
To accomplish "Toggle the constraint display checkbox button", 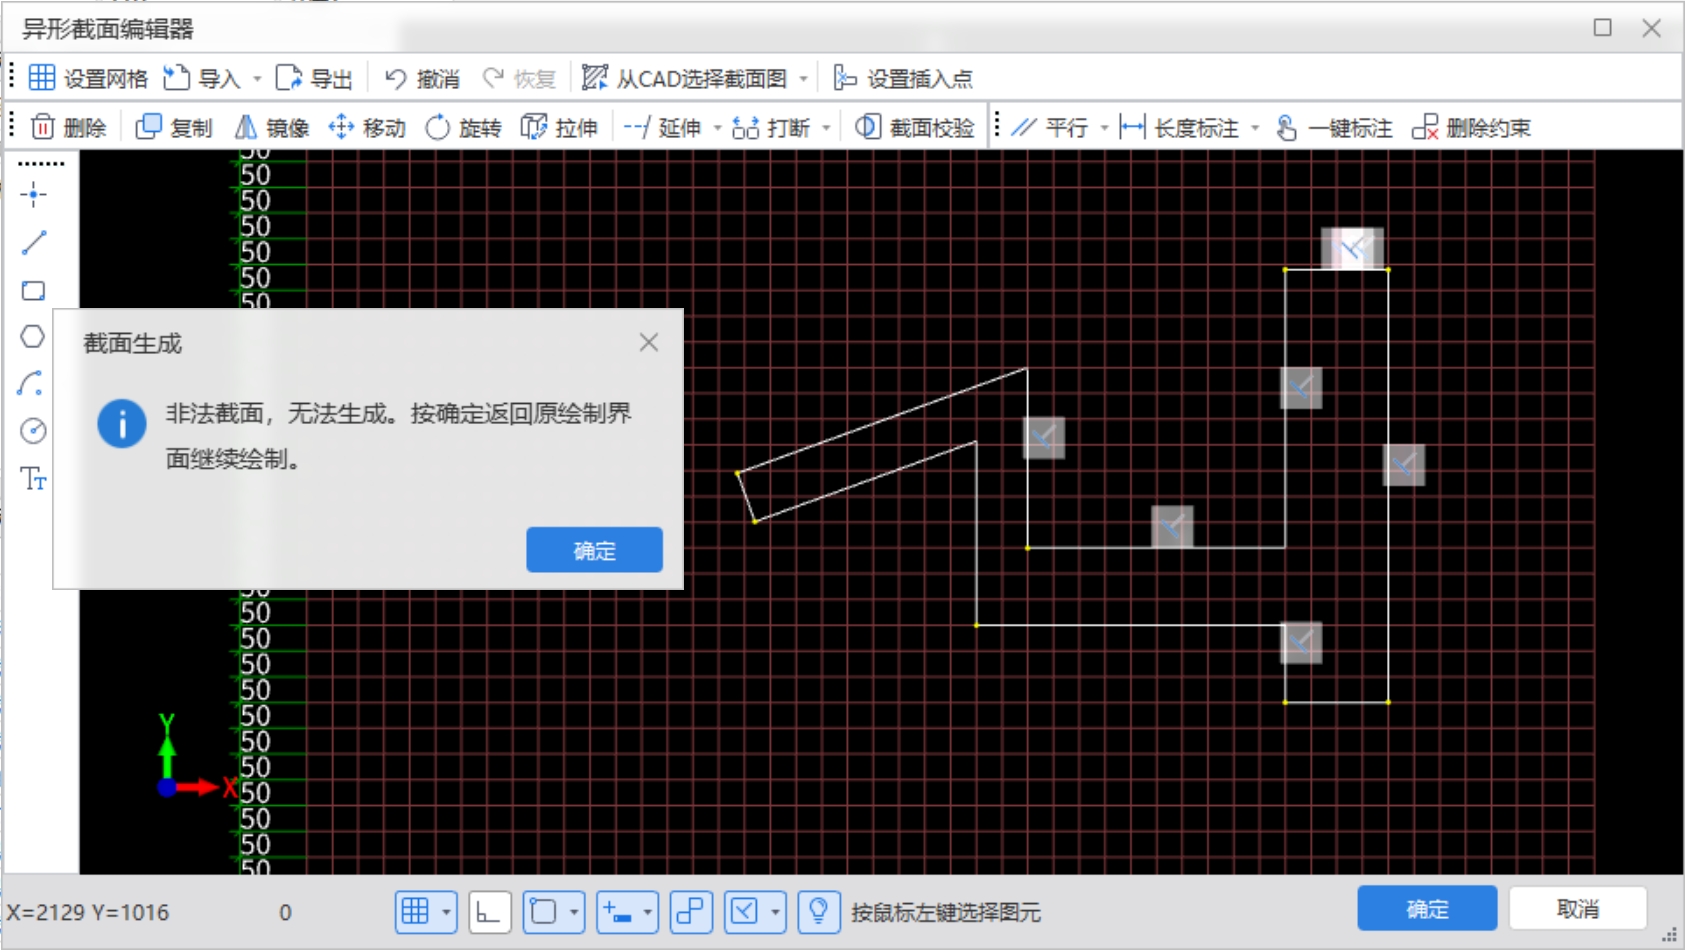I will point(744,912).
